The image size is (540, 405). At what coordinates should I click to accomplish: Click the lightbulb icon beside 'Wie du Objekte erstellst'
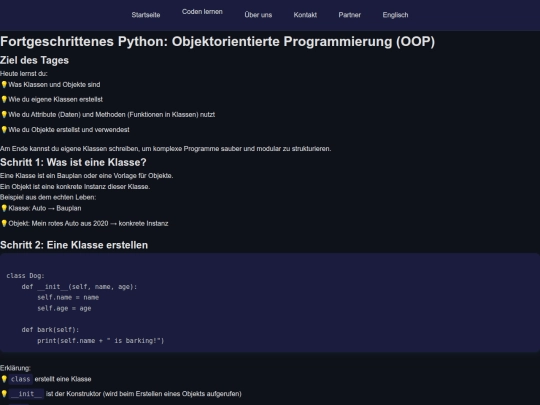(4, 129)
